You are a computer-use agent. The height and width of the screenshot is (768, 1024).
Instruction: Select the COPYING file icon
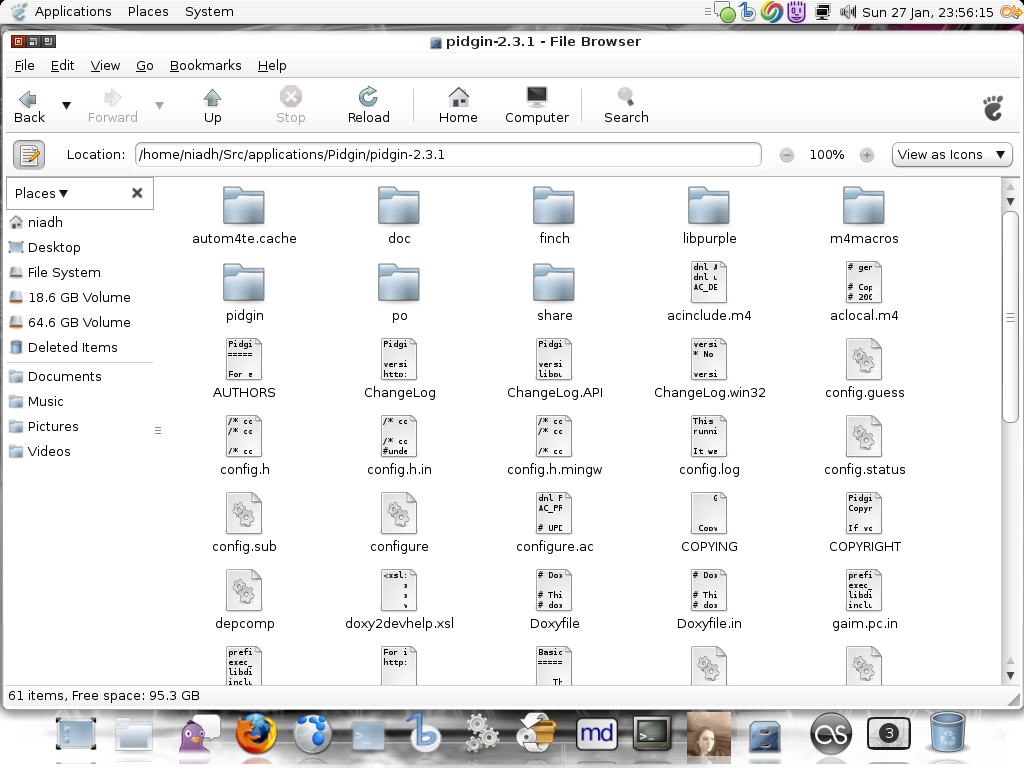[709, 513]
